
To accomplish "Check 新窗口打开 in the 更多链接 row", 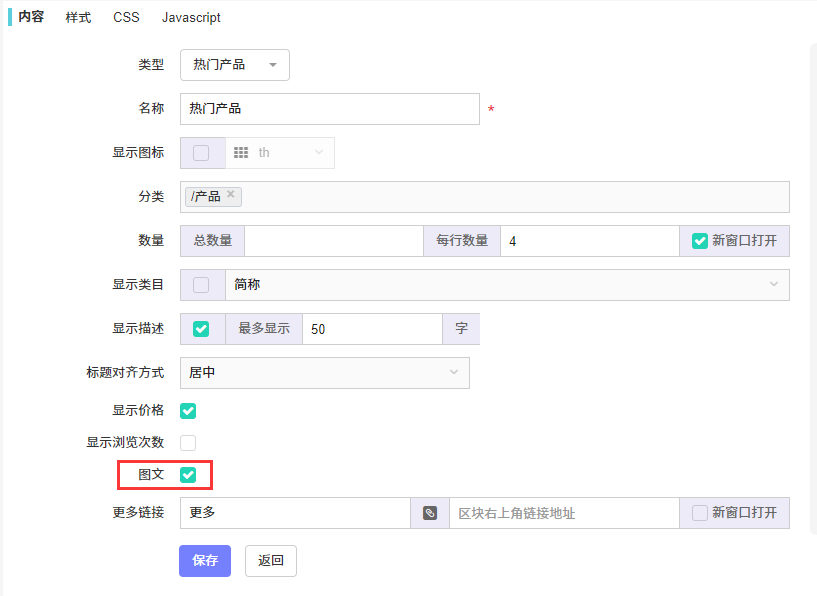I will click(x=699, y=513).
